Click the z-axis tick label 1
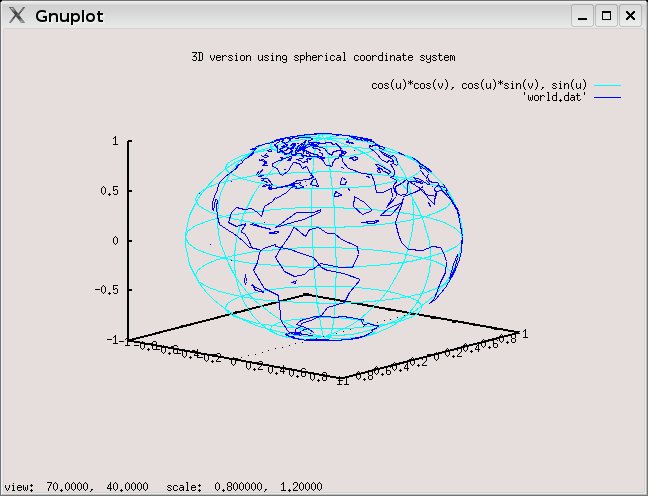The image size is (648, 496). pyautogui.click(x=116, y=142)
